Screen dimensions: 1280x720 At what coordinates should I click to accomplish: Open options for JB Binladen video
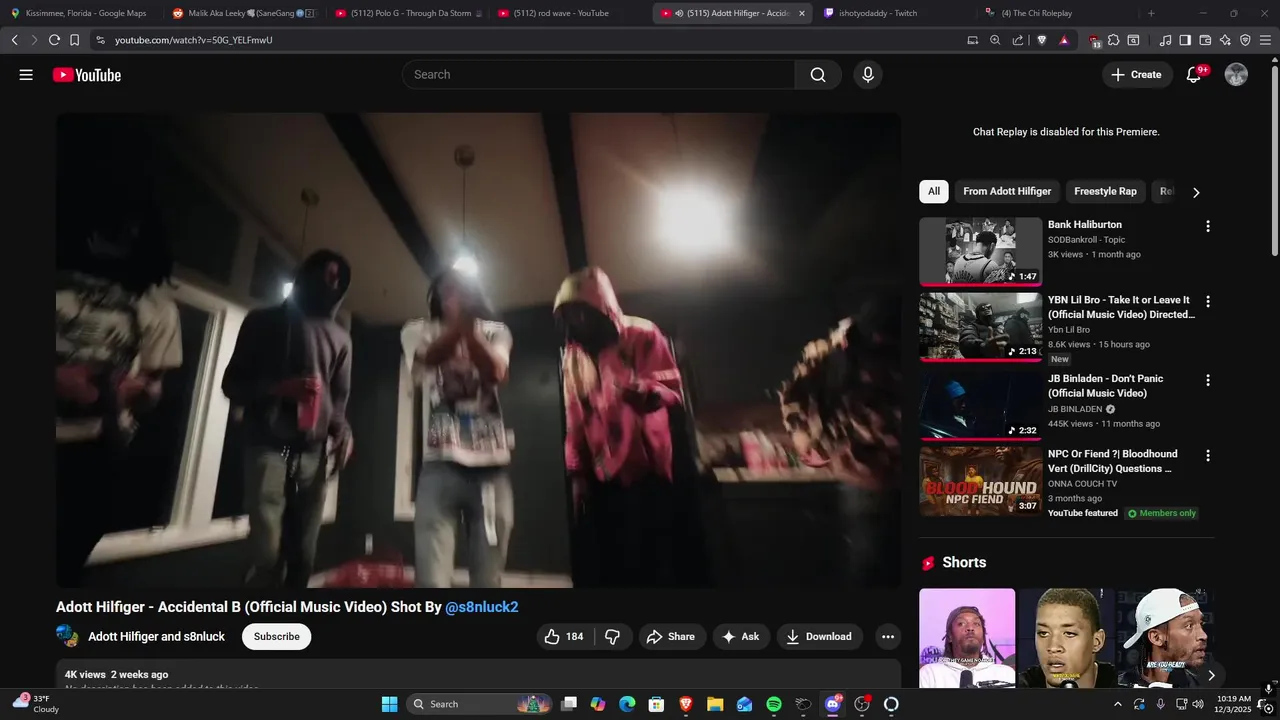coord(1207,380)
